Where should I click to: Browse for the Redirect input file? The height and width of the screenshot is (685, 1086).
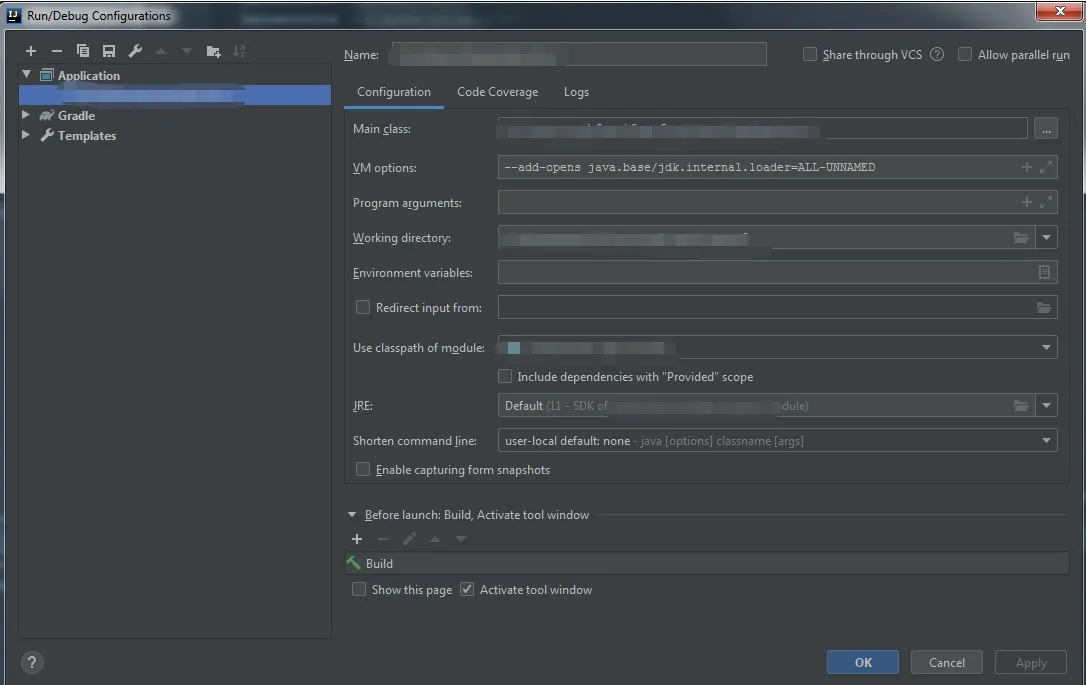1044,307
